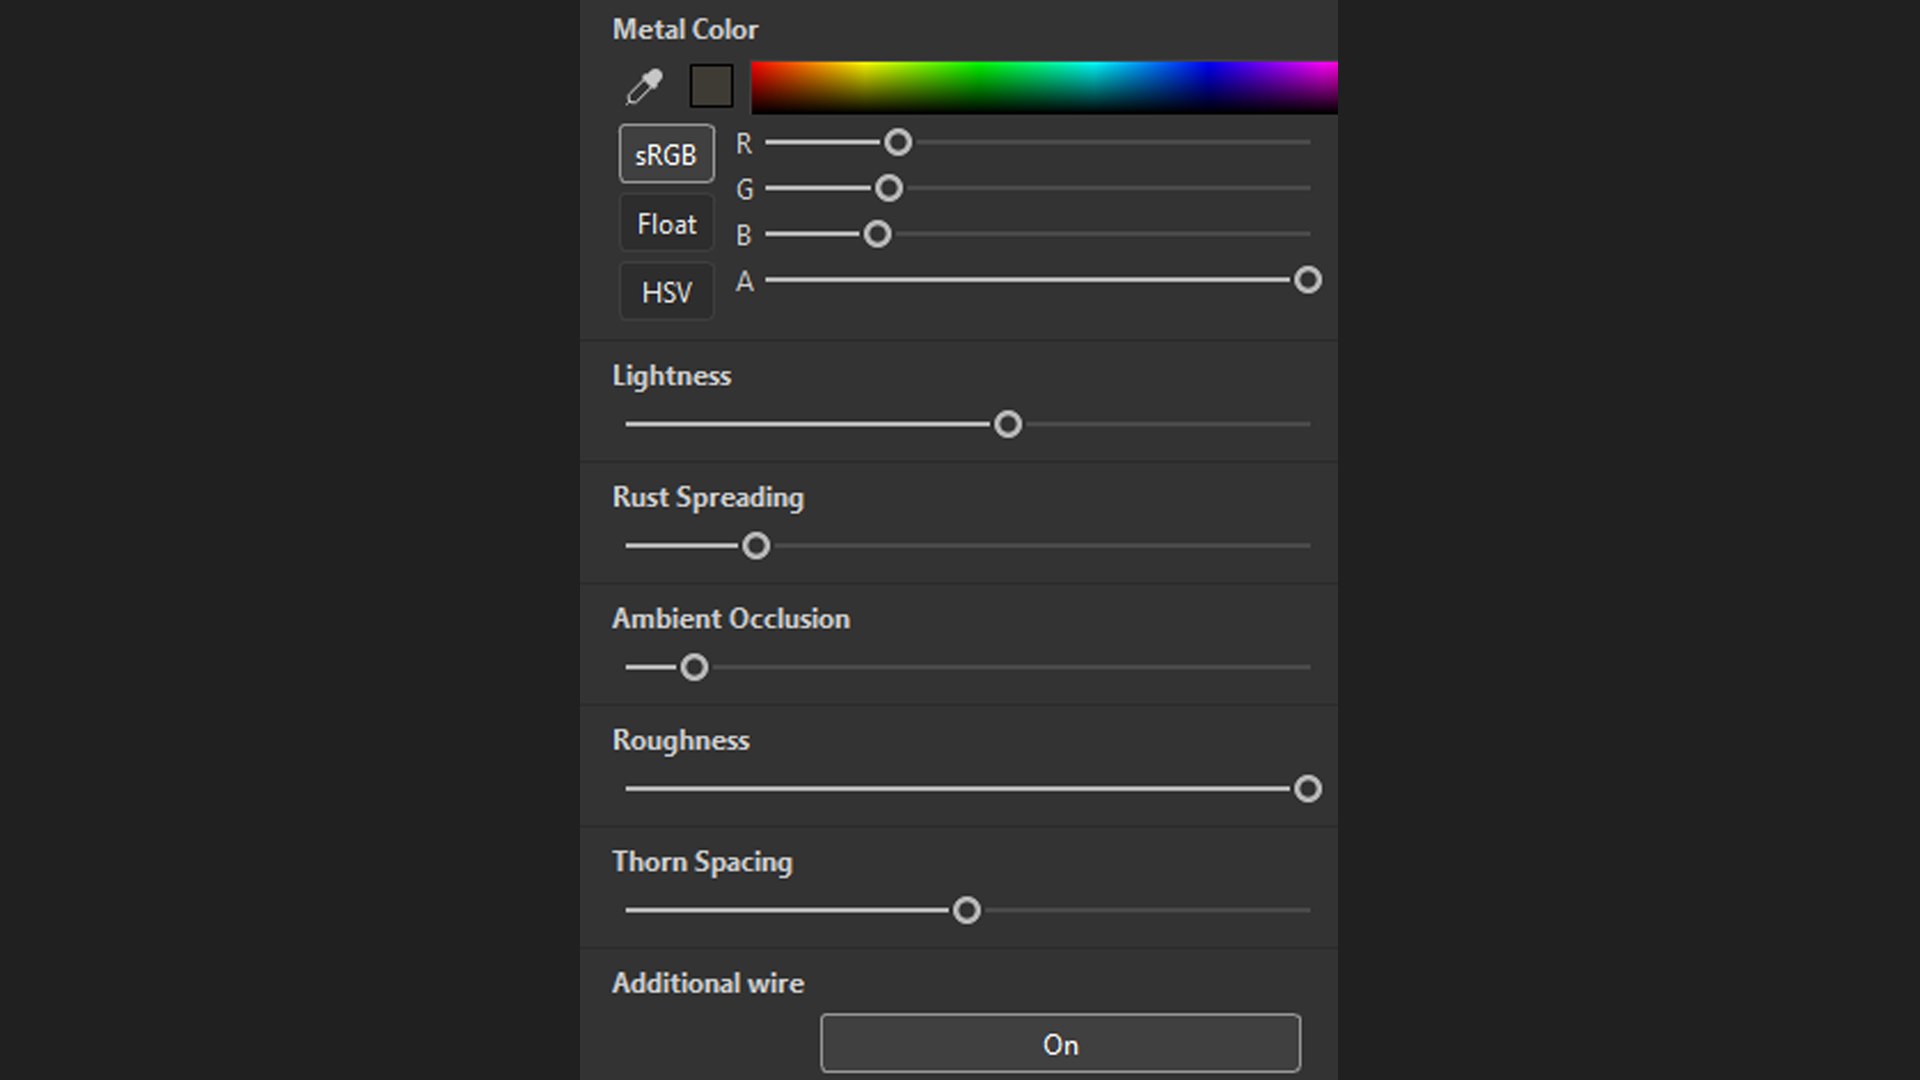This screenshot has width=1920, height=1080.
Task: Switch the color mode to HSV
Action: [x=666, y=292]
